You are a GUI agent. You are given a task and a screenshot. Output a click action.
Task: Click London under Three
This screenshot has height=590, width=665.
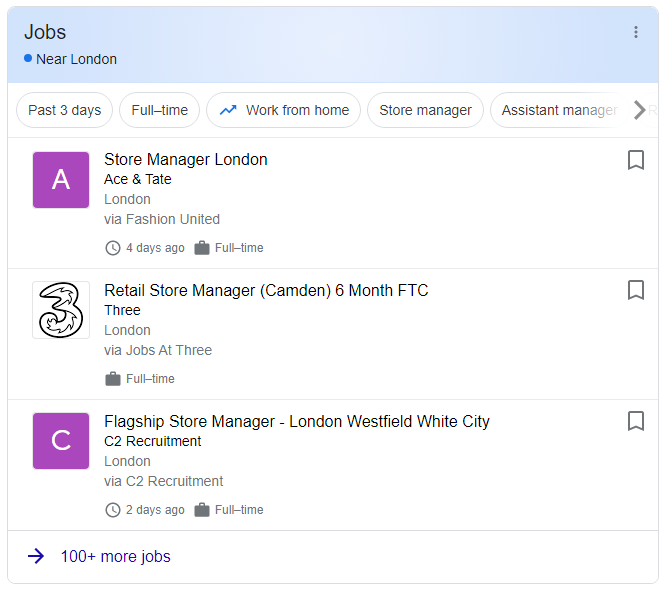click(x=127, y=330)
